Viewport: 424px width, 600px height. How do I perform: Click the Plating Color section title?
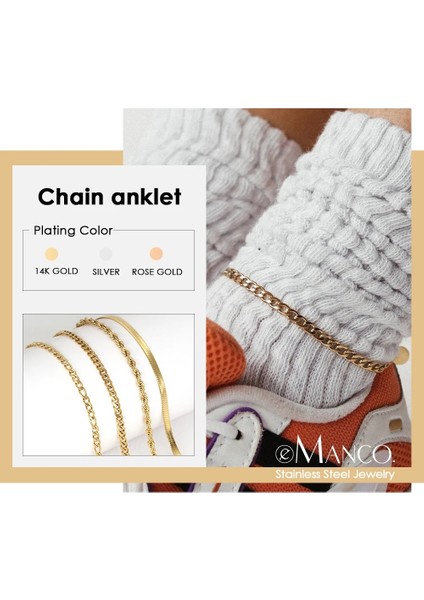coord(73,230)
